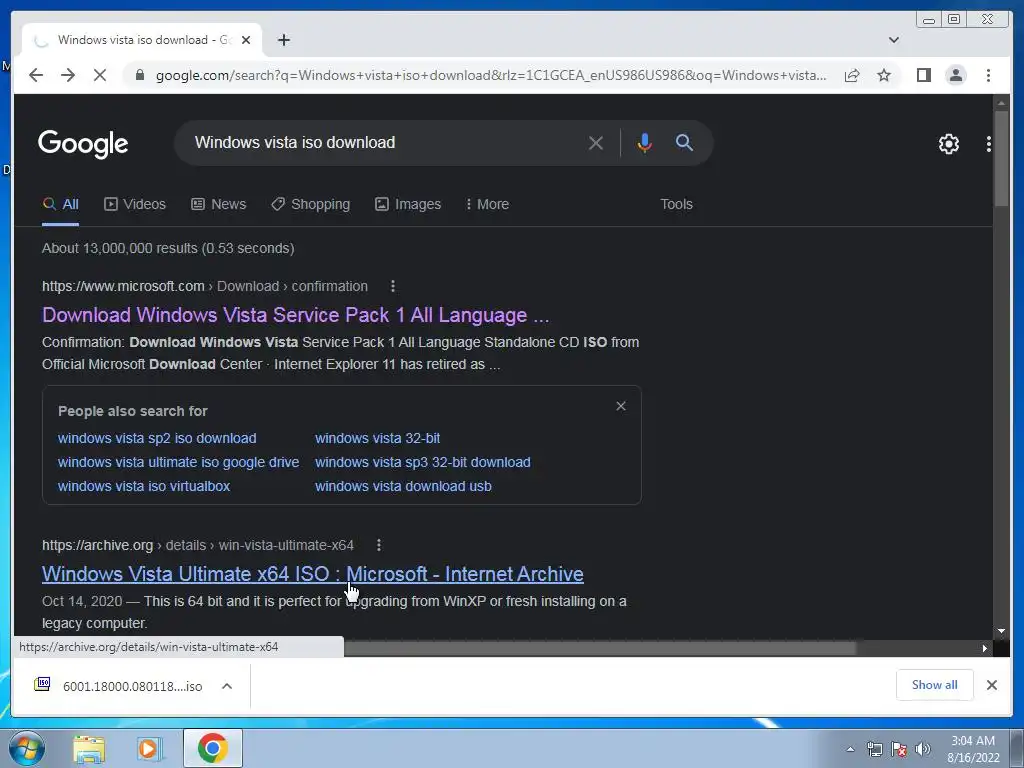The height and width of the screenshot is (768, 1024).
Task: Select the All results tab
Action: click(x=61, y=204)
